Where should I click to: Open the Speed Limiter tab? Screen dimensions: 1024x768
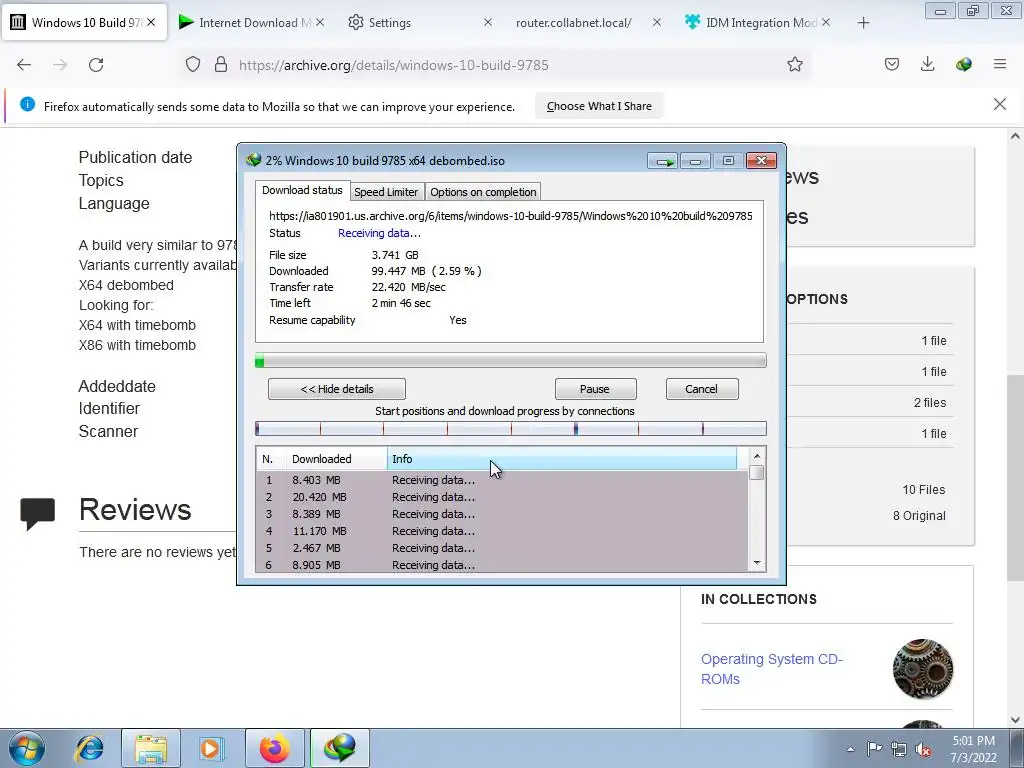pos(386,192)
